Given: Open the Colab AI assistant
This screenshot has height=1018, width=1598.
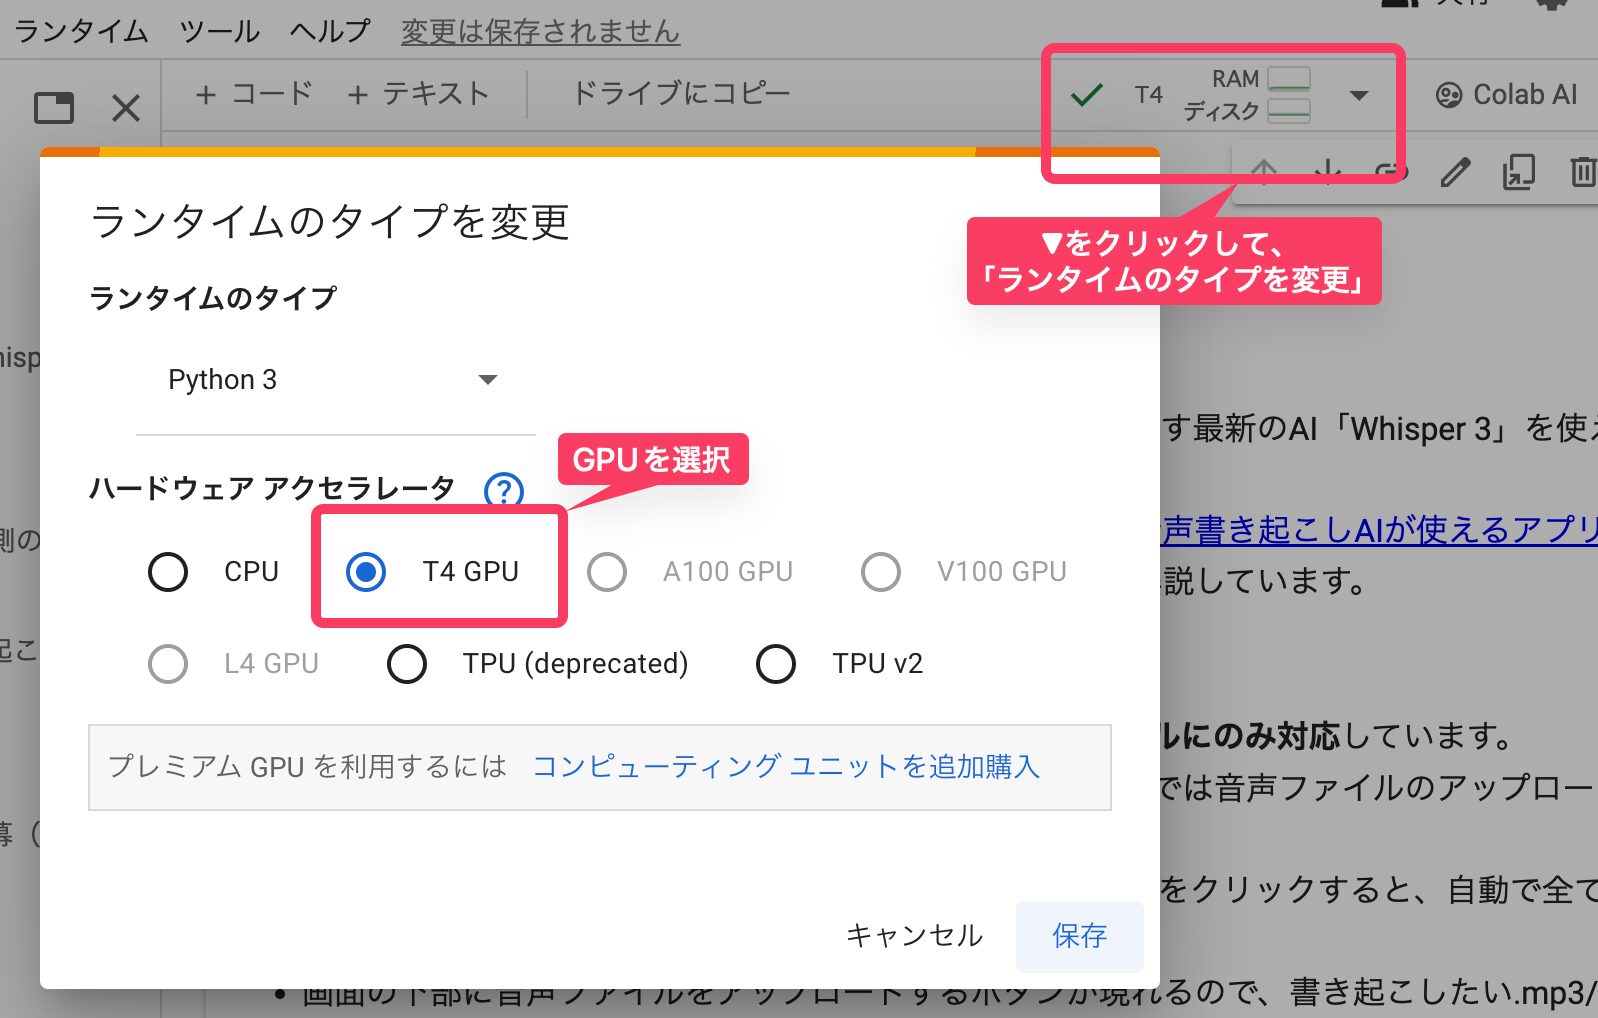Looking at the screenshot, I should point(1506,95).
